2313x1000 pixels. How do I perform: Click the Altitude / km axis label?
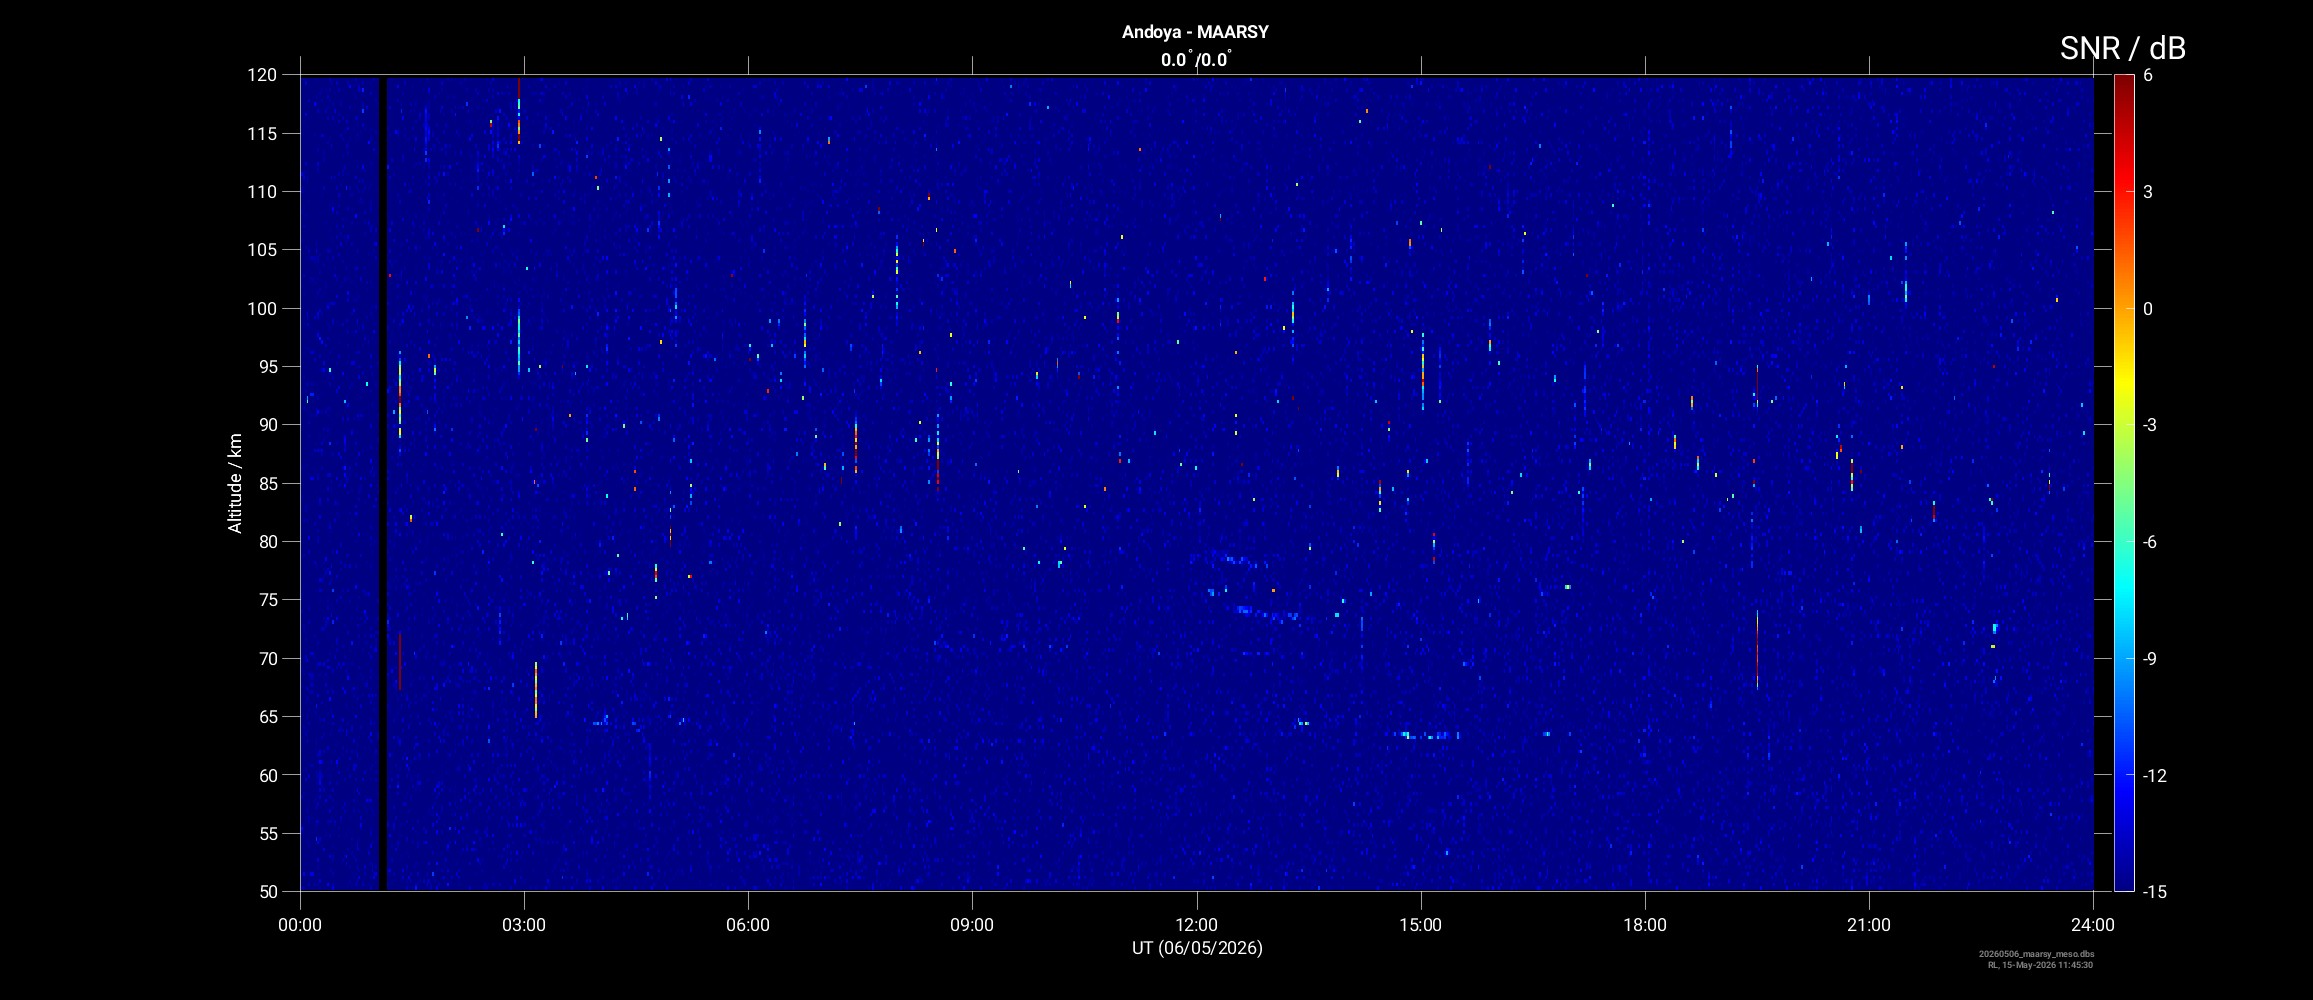click(x=235, y=483)
